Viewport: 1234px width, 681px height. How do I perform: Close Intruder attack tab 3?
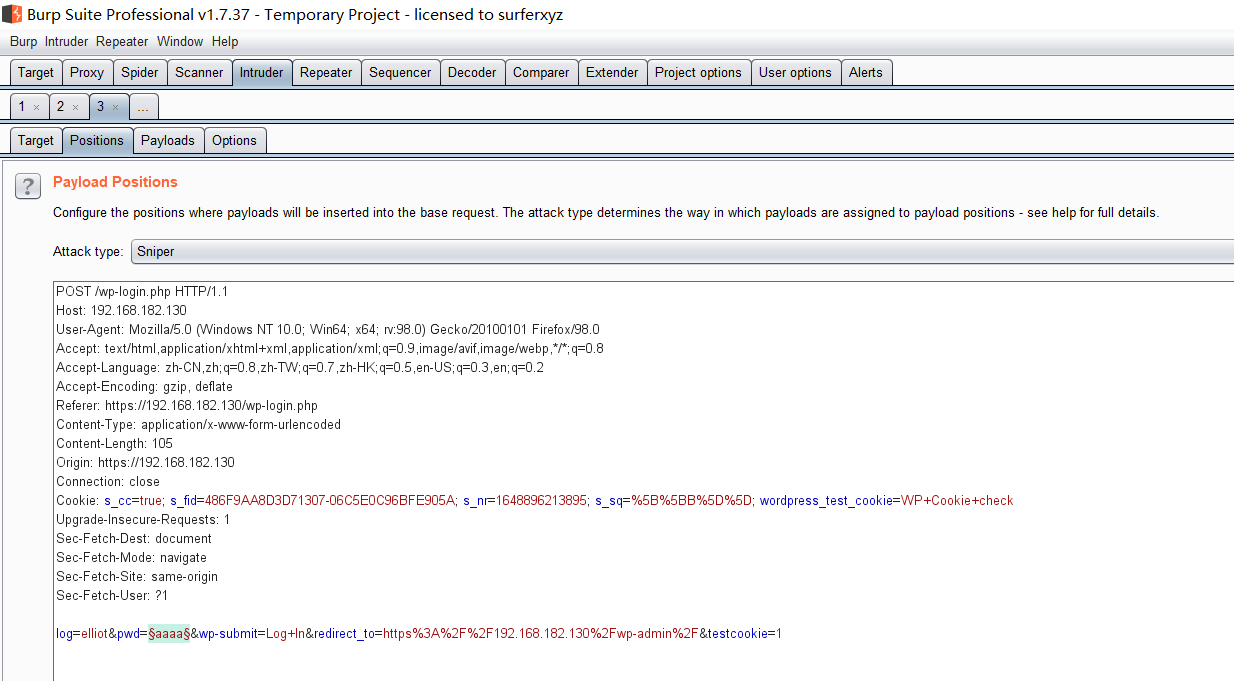click(x=115, y=107)
